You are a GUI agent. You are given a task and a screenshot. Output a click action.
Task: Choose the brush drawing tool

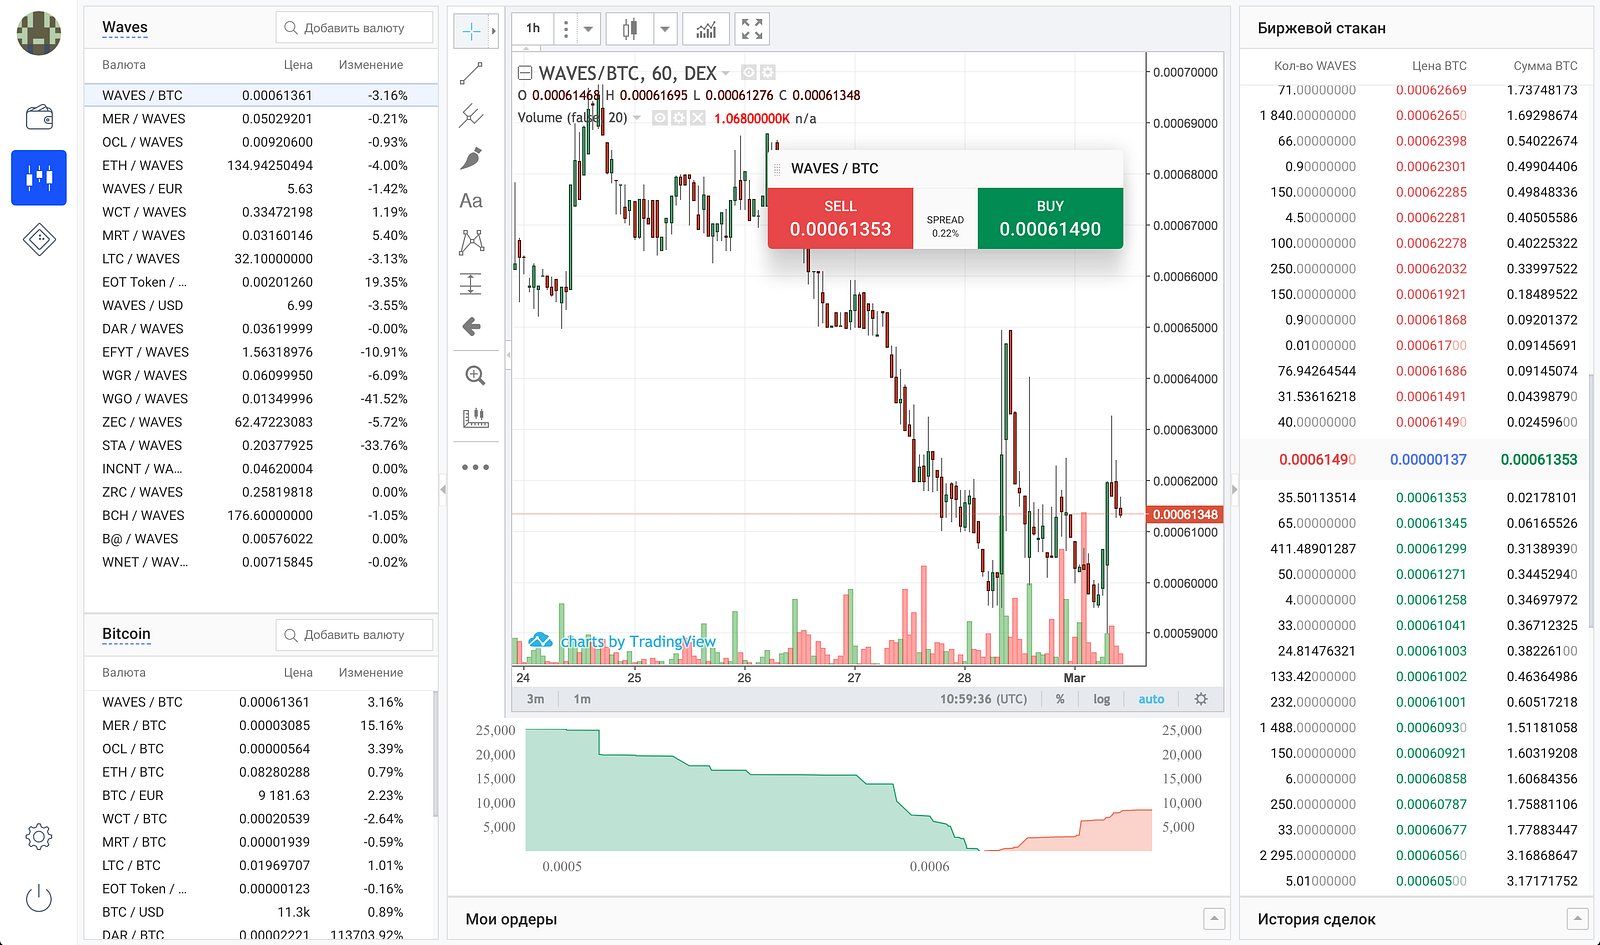[471, 158]
